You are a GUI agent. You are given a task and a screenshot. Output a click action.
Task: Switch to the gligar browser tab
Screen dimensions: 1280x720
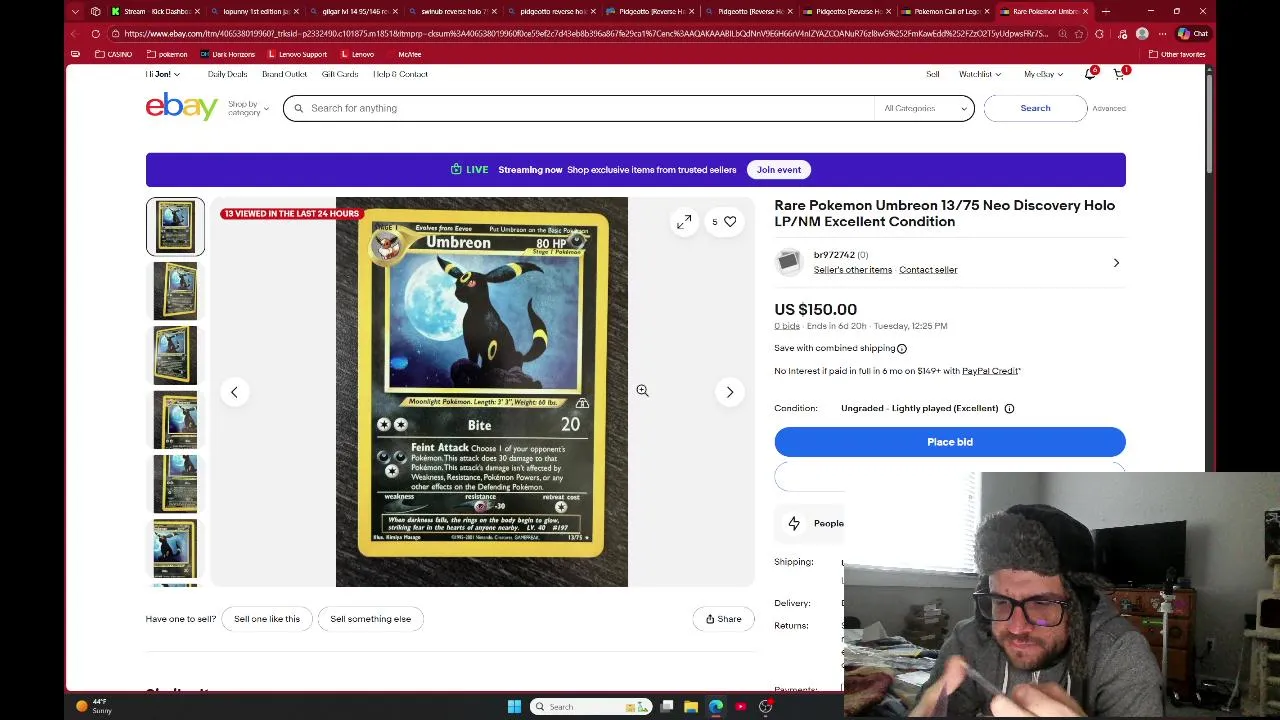coord(353,11)
